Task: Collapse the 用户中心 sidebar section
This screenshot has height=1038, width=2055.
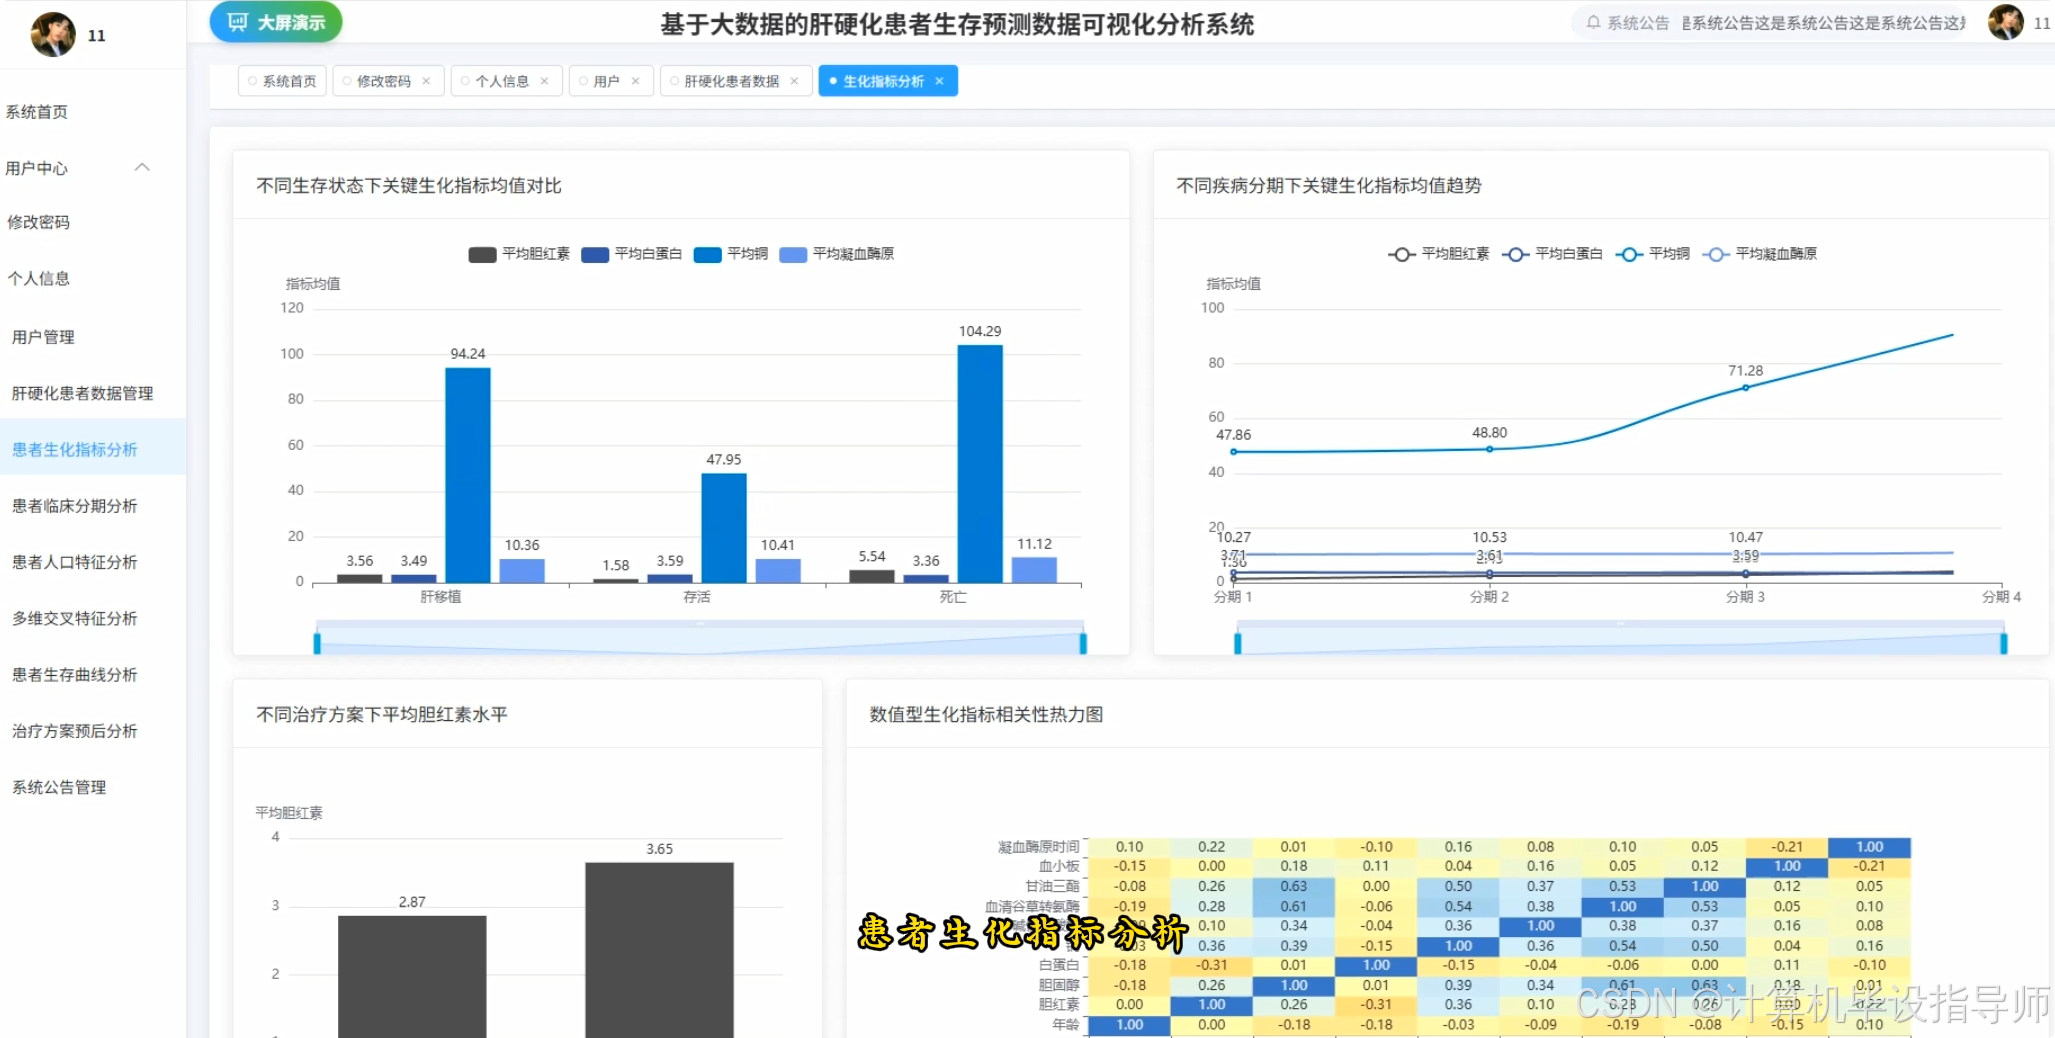Action: (x=143, y=167)
